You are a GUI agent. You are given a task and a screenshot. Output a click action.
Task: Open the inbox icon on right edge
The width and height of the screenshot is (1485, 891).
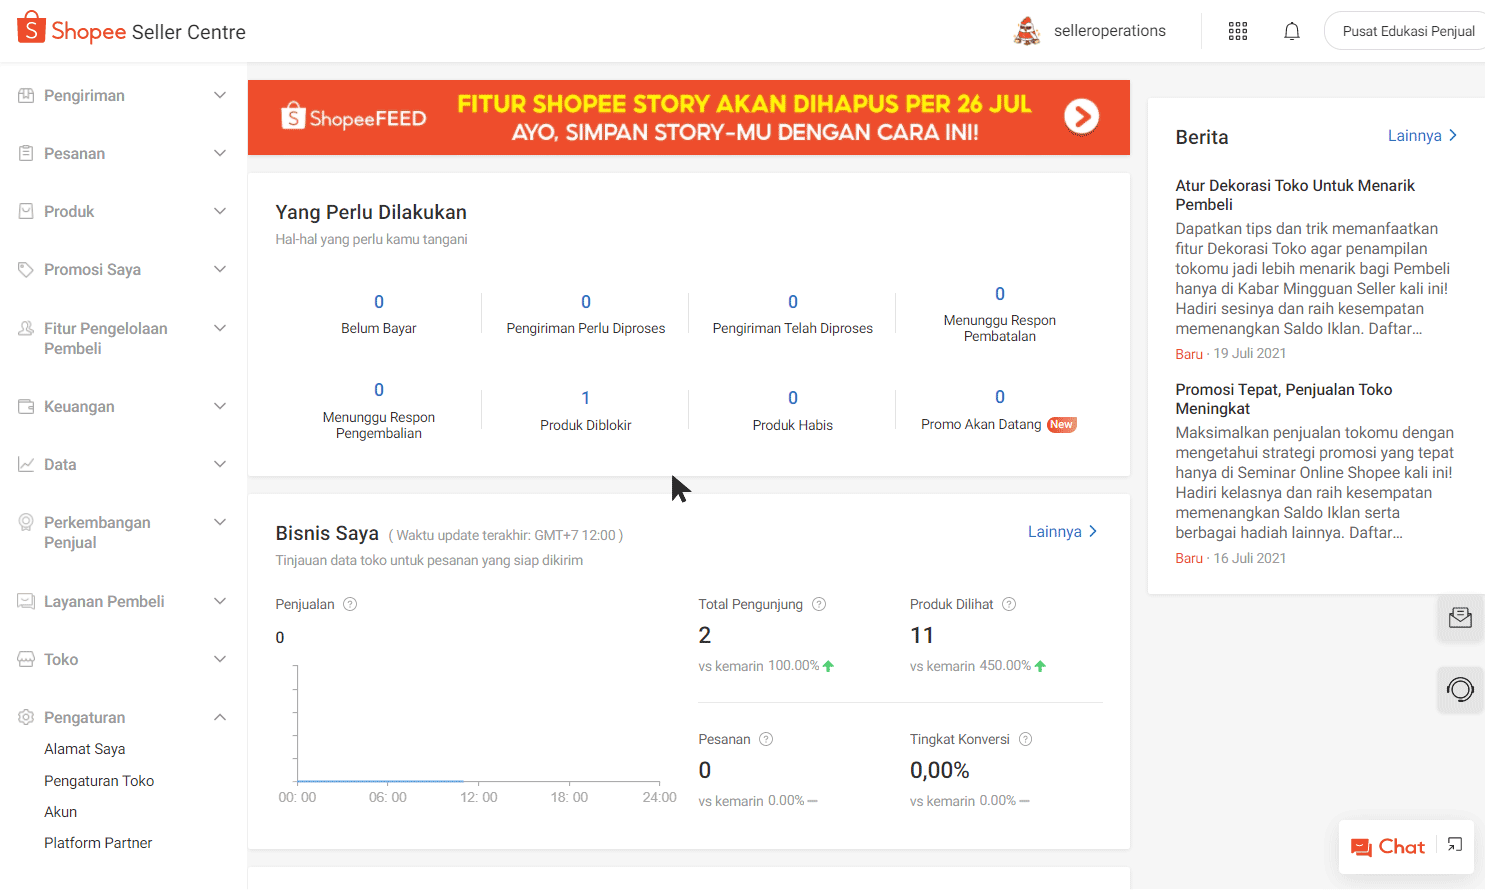[1460, 617]
